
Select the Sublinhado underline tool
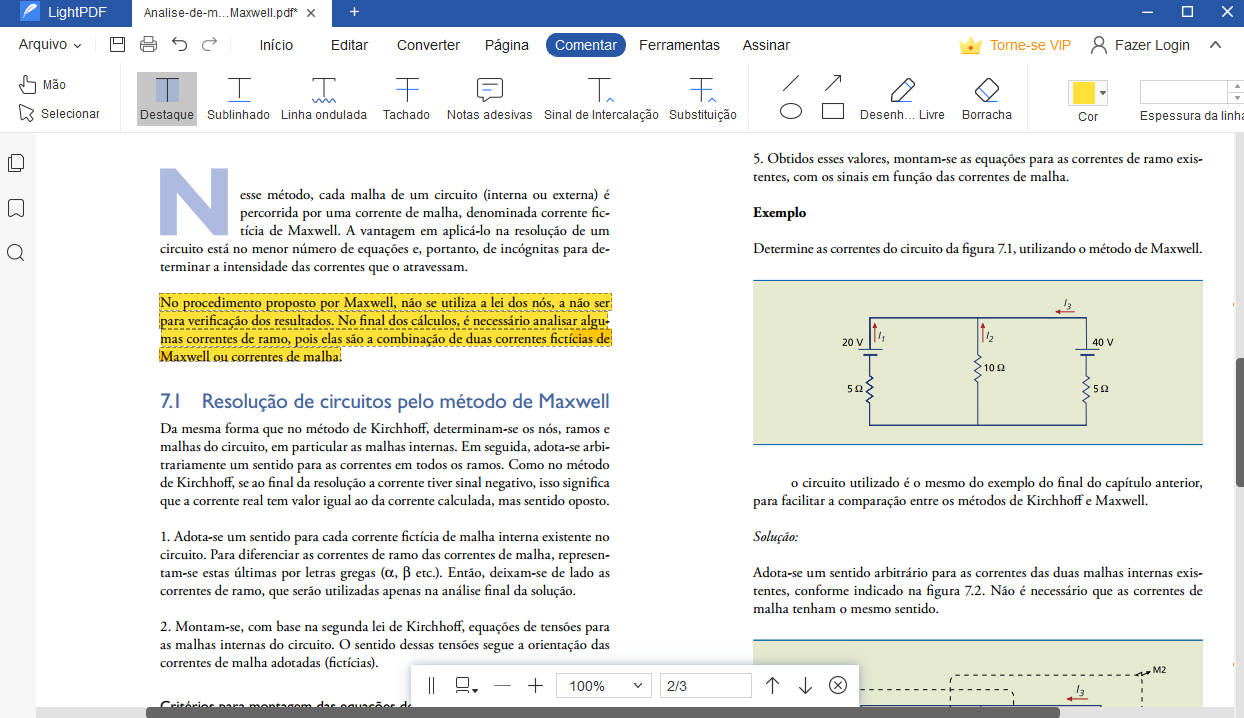[x=238, y=98]
